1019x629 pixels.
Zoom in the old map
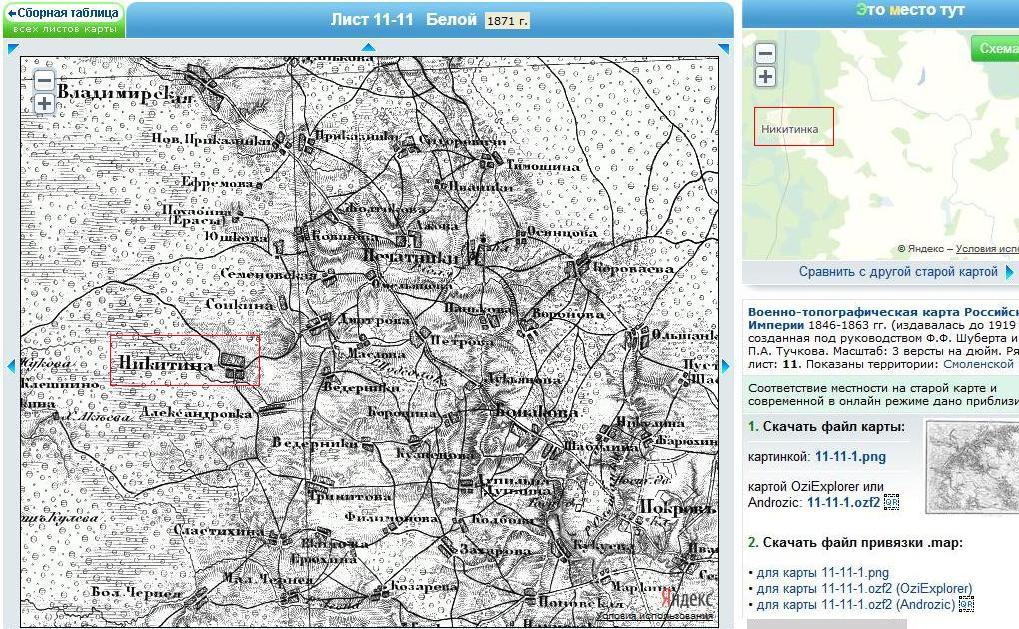coord(44,103)
